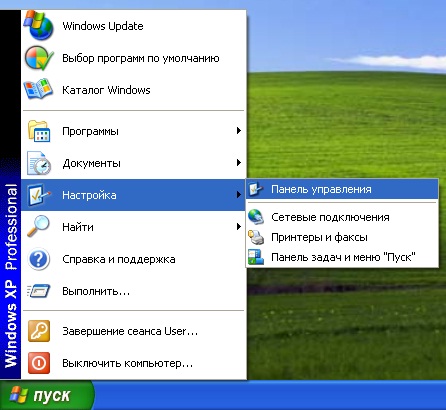Open the Каталог Windows icon
This screenshot has height=410, width=446.
[x=38, y=89]
